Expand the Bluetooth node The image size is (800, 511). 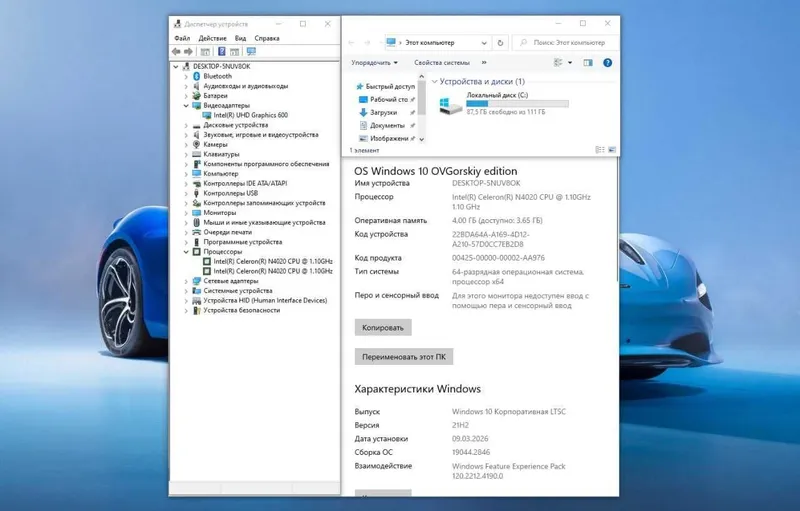pos(186,76)
